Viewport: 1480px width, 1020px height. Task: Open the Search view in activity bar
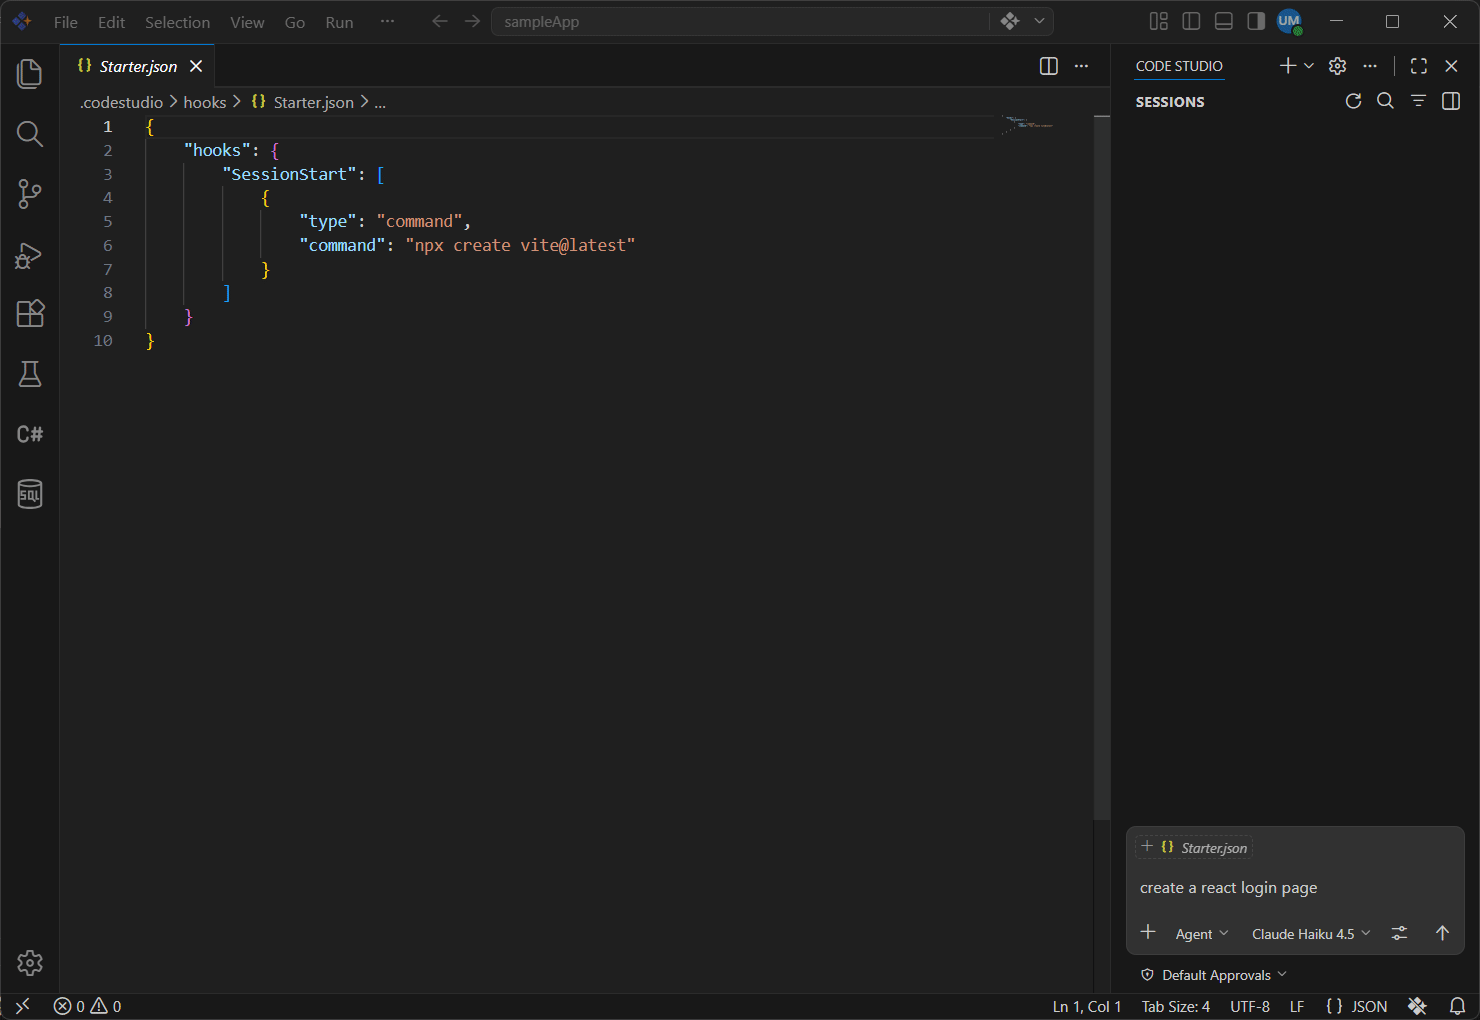[x=30, y=134]
